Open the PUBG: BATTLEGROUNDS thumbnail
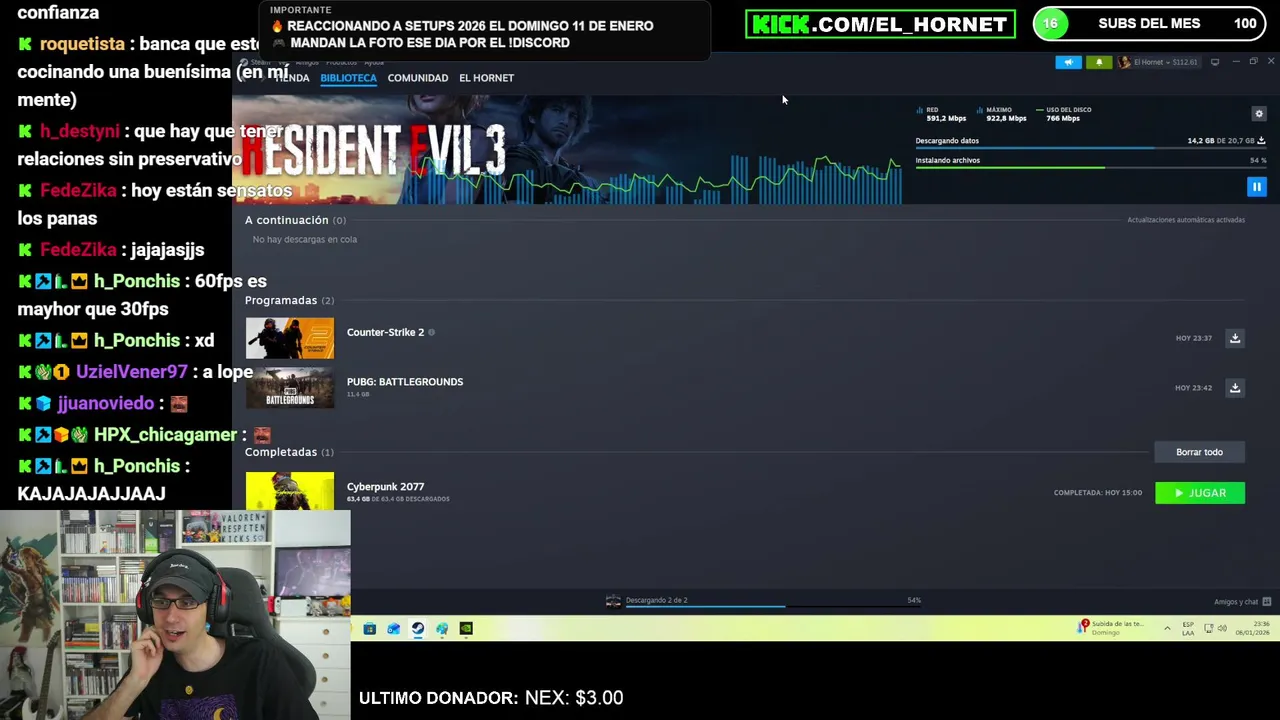The image size is (1280, 720). (x=290, y=388)
